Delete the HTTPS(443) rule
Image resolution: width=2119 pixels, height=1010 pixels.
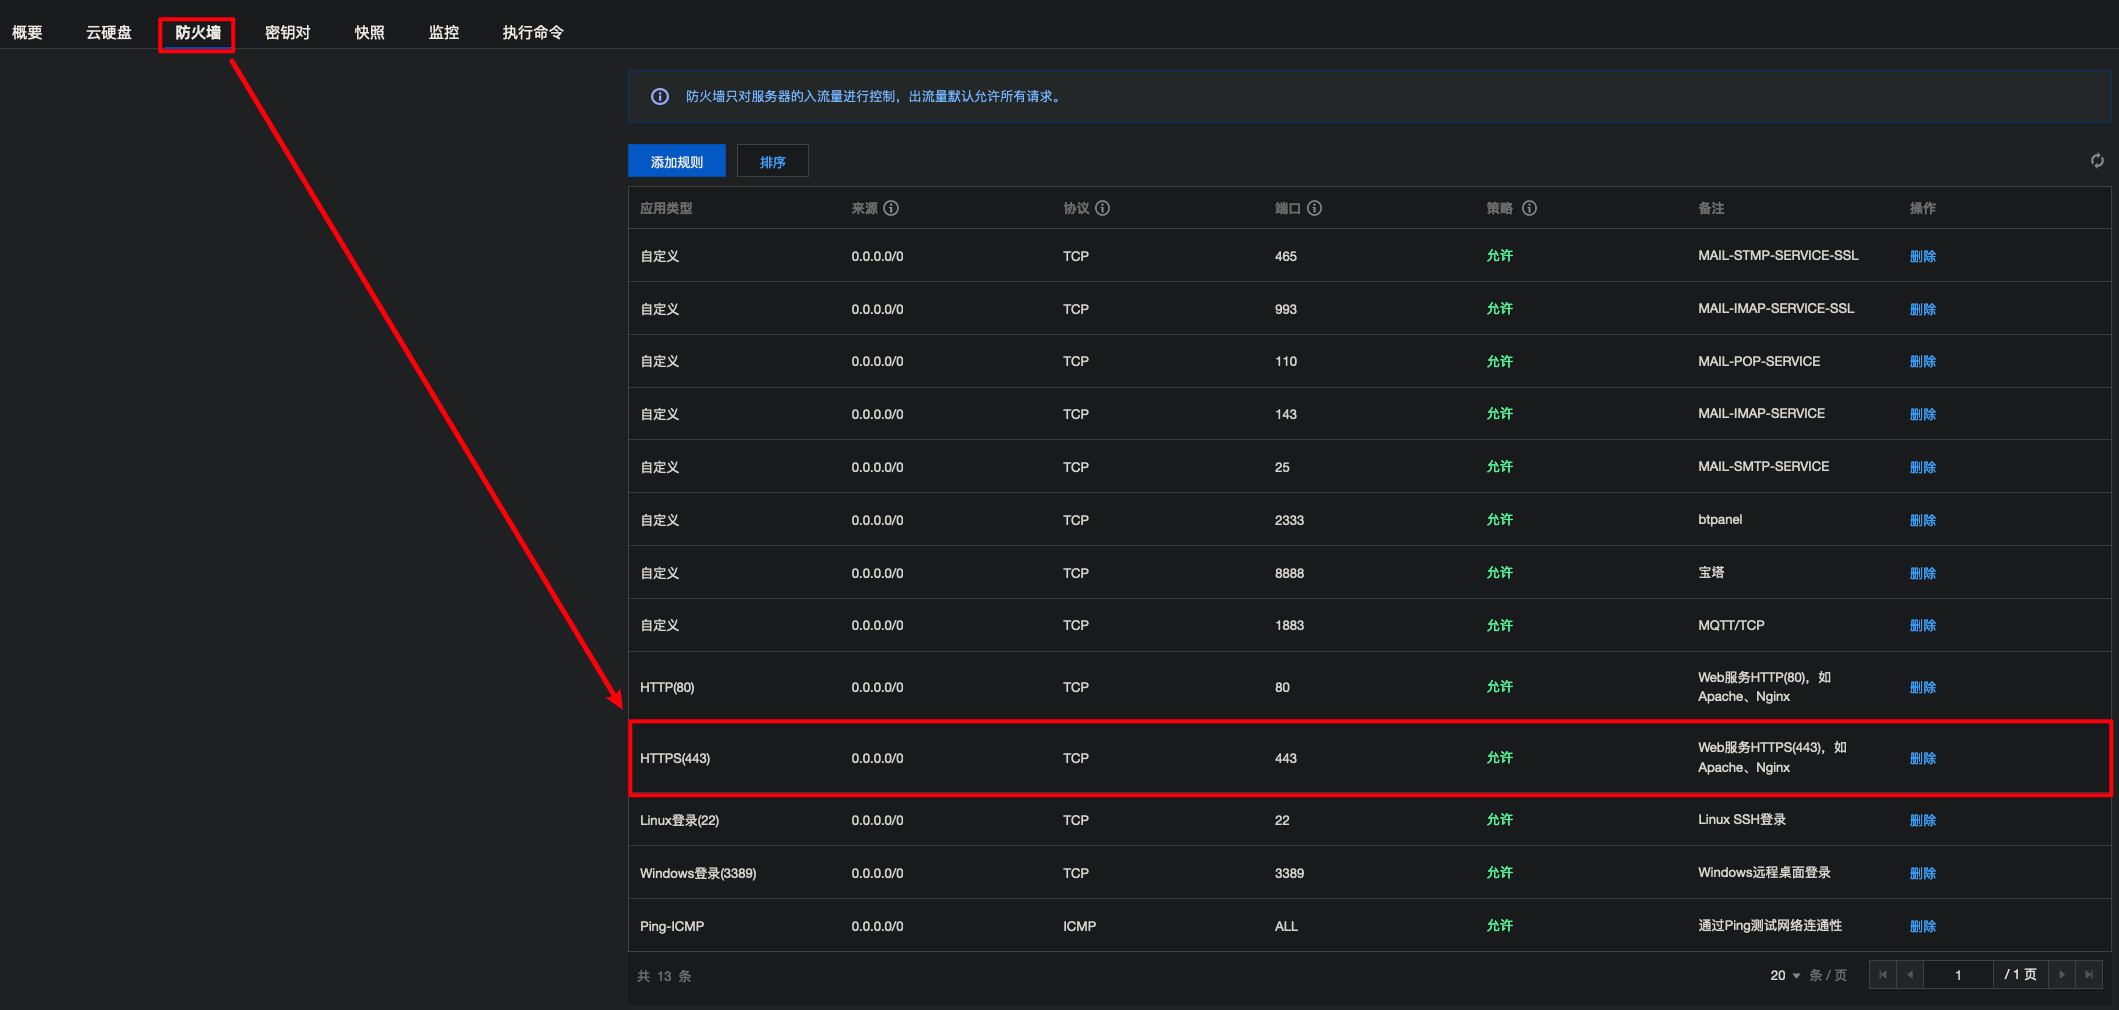click(x=1923, y=759)
